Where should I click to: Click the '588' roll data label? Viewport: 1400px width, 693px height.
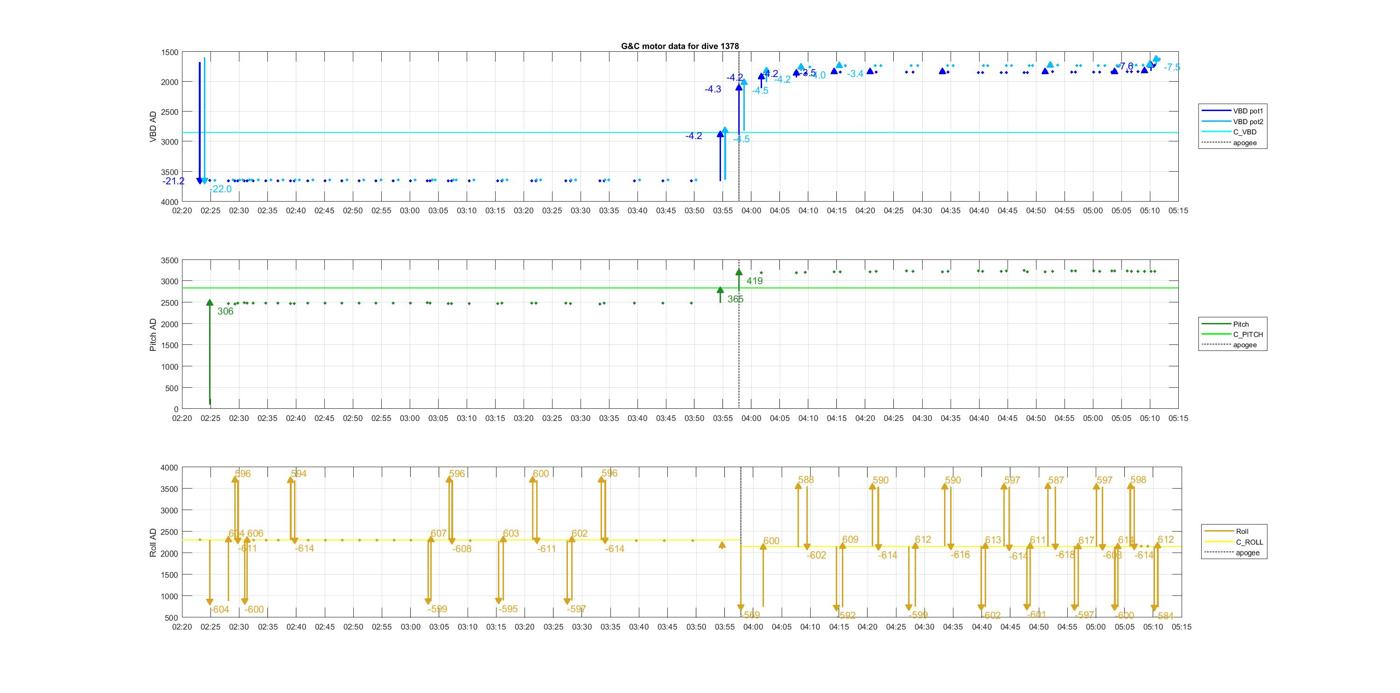click(x=806, y=480)
